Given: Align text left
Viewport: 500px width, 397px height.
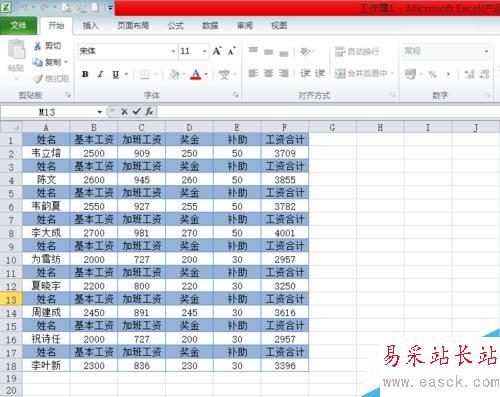Looking at the screenshot, I should 253,73.
